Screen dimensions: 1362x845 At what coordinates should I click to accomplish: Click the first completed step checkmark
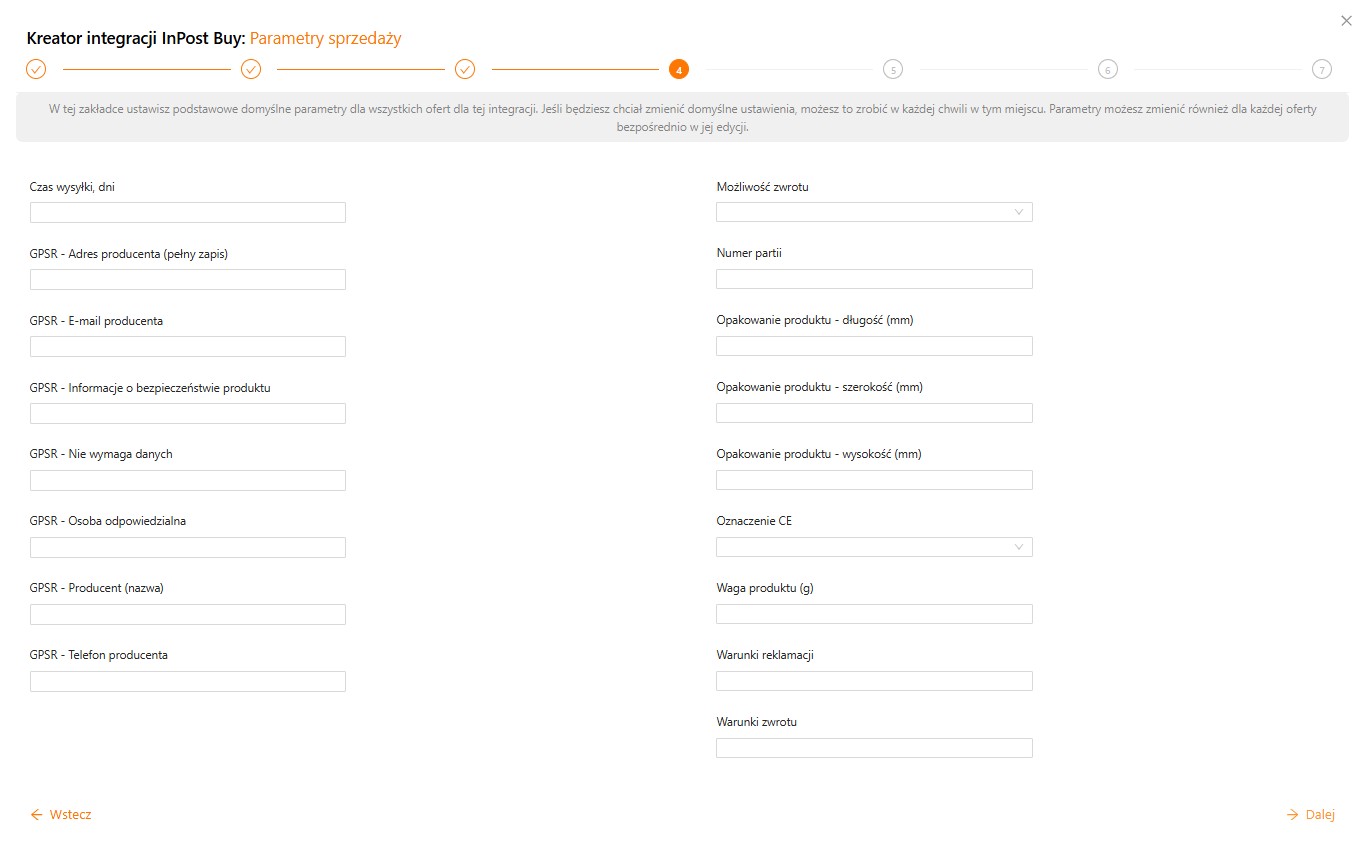point(36,69)
